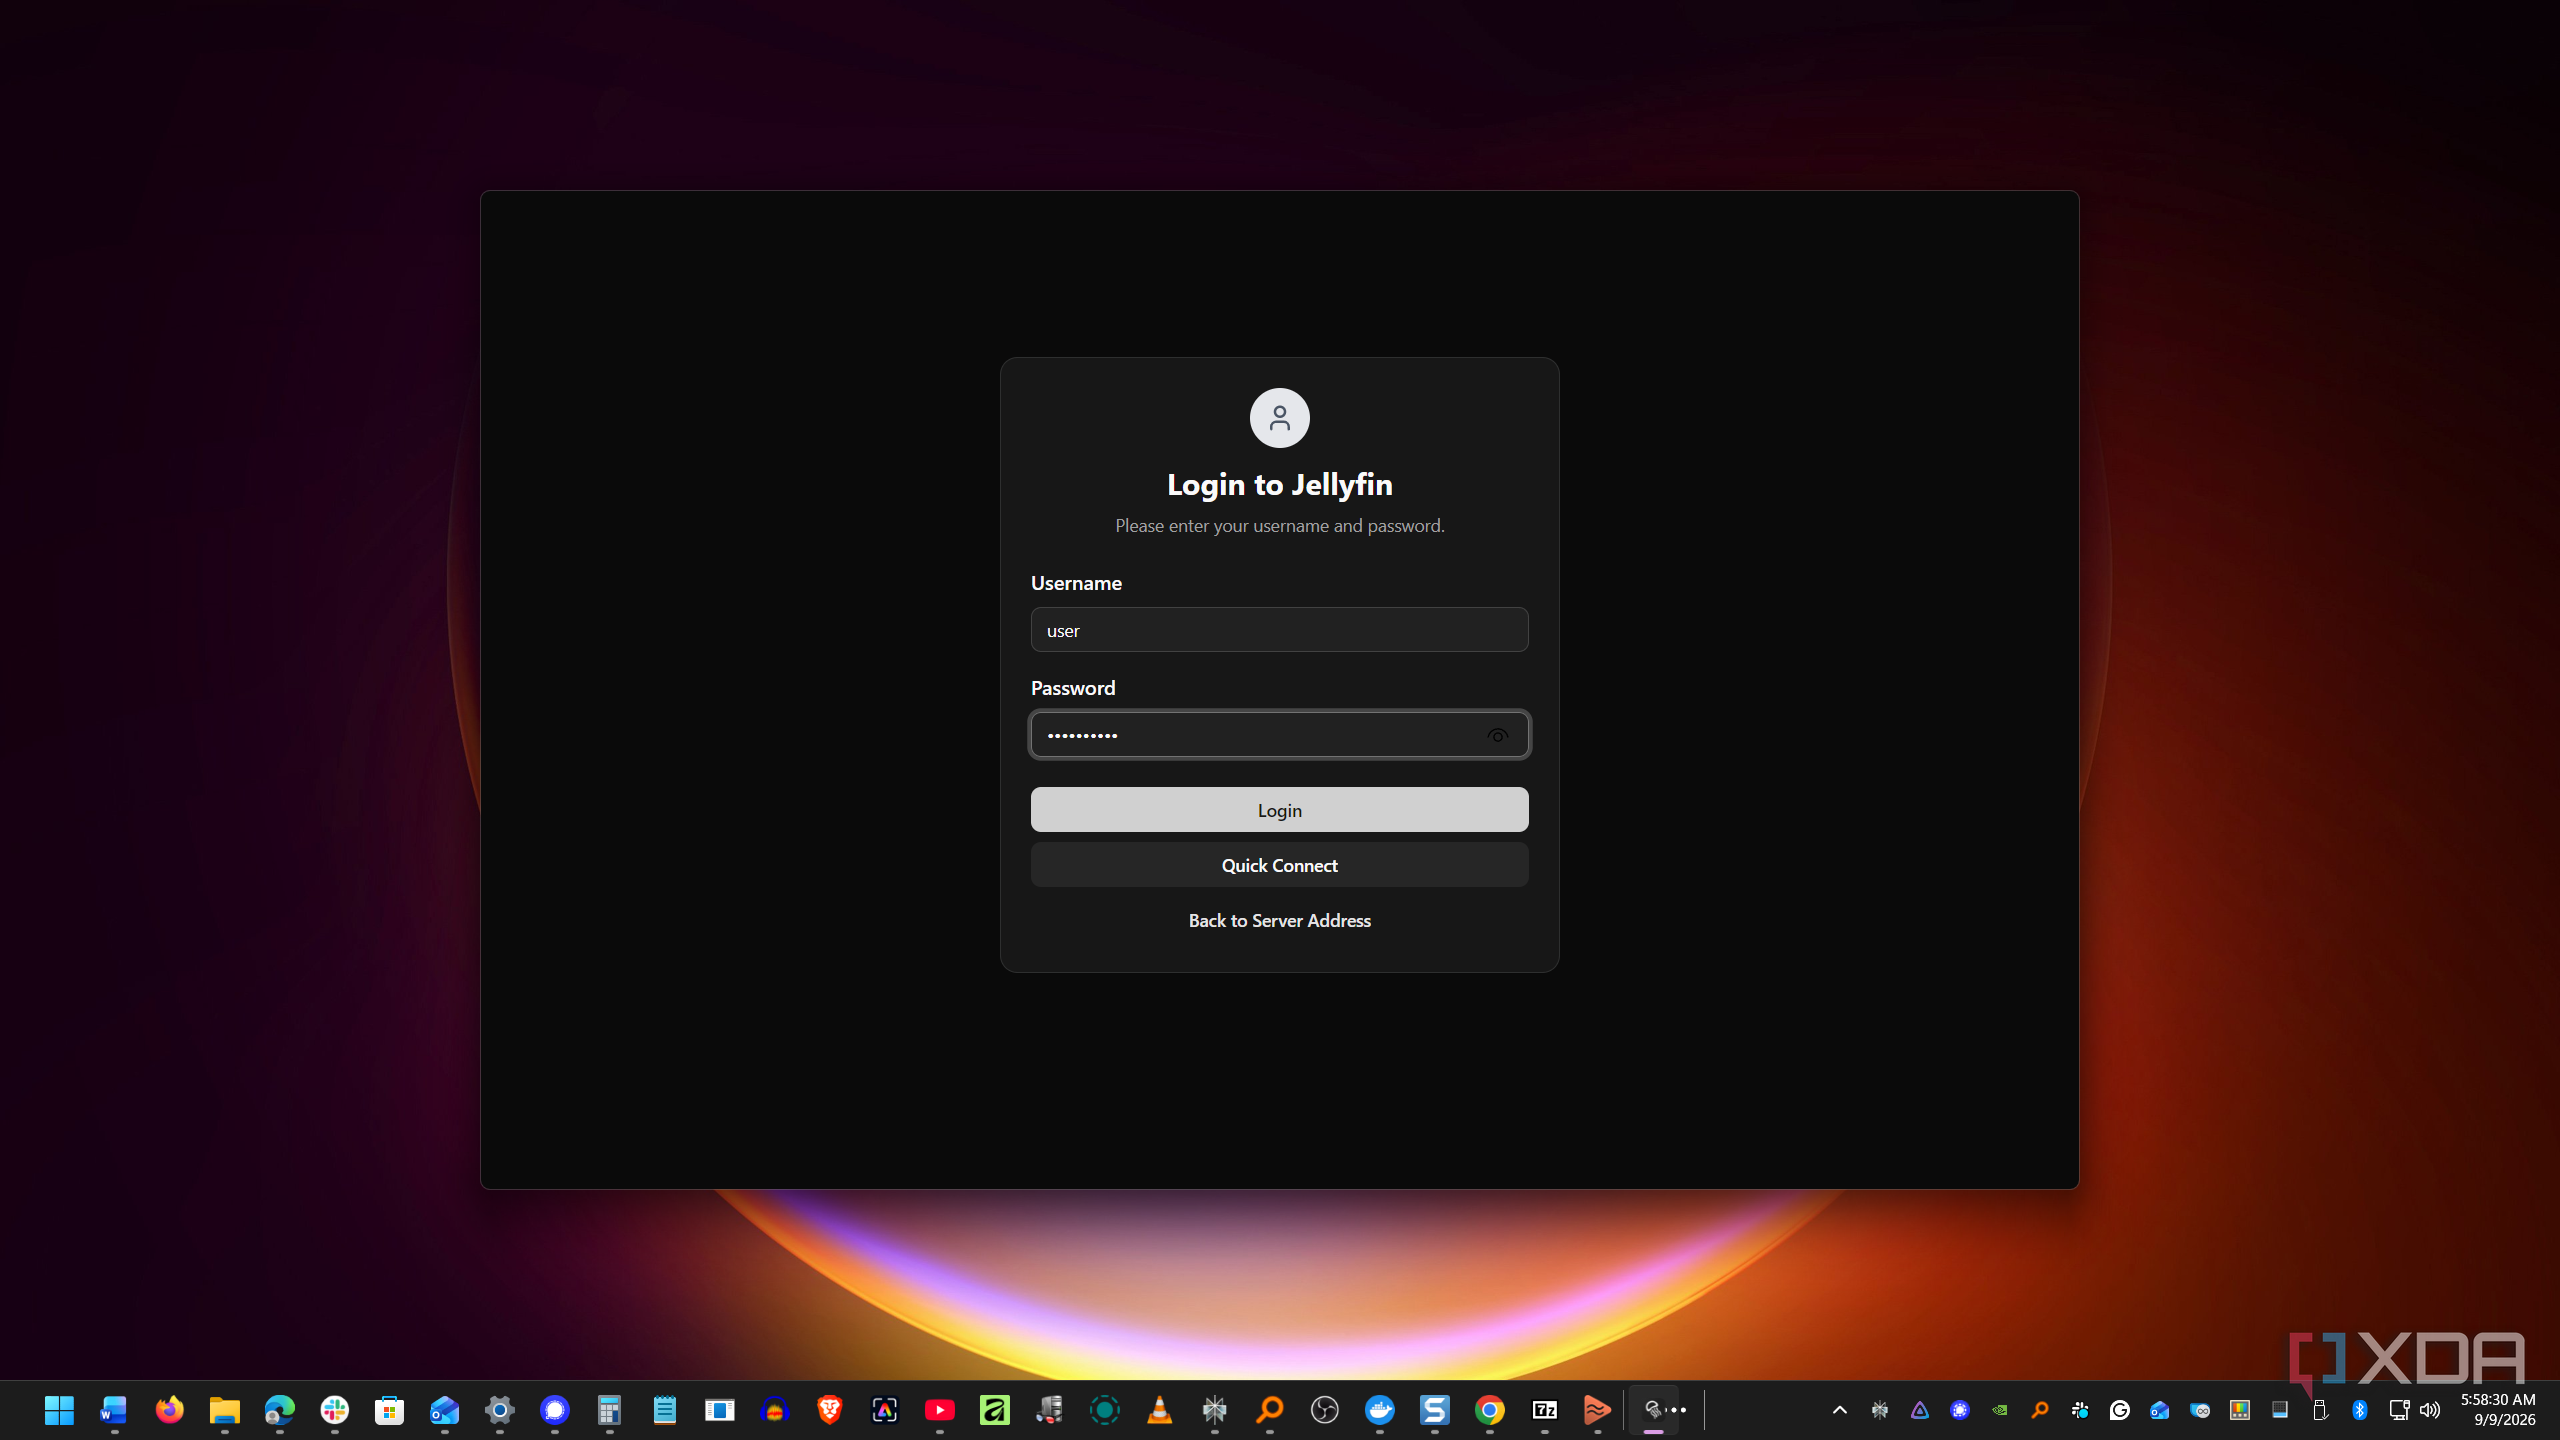Open the clock and date flyout

(x=2498, y=1410)
